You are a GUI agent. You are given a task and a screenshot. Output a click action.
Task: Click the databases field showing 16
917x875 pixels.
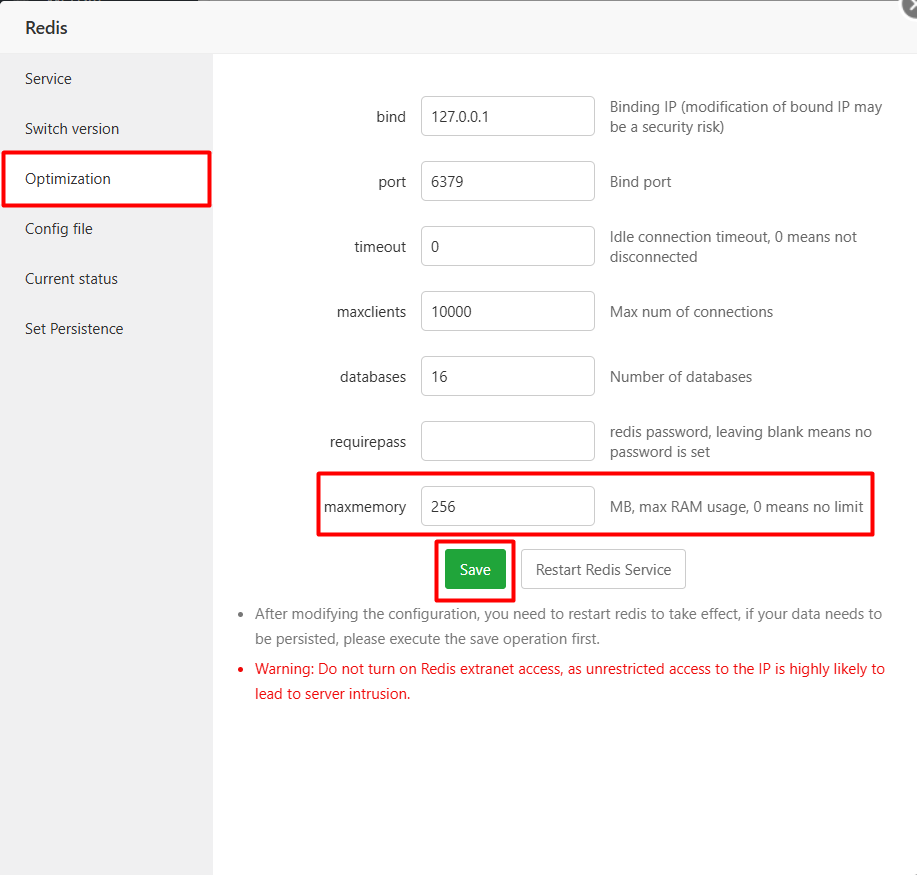point(507,376)
